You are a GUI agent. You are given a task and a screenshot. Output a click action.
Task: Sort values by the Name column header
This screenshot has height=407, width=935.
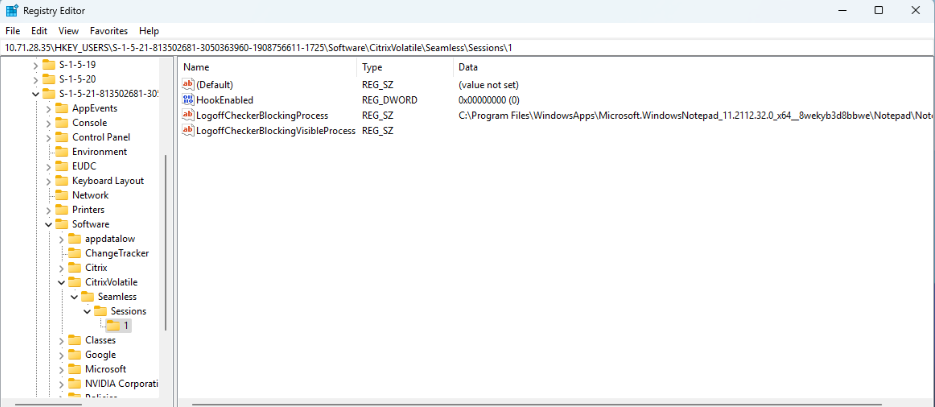266,67
